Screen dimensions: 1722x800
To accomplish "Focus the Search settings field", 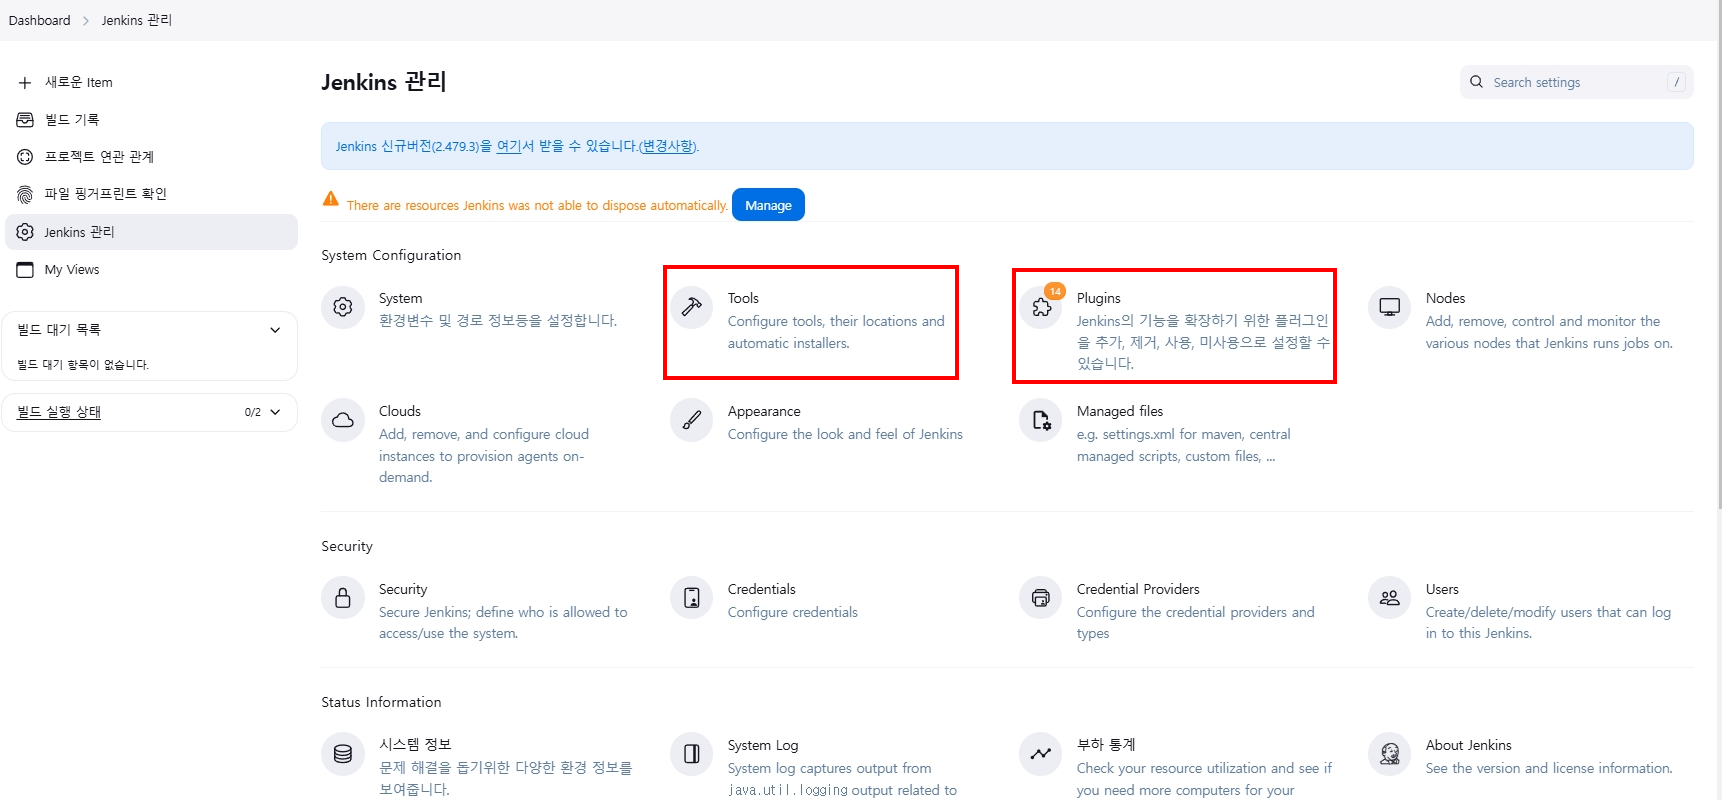I will pos(1576,82).
